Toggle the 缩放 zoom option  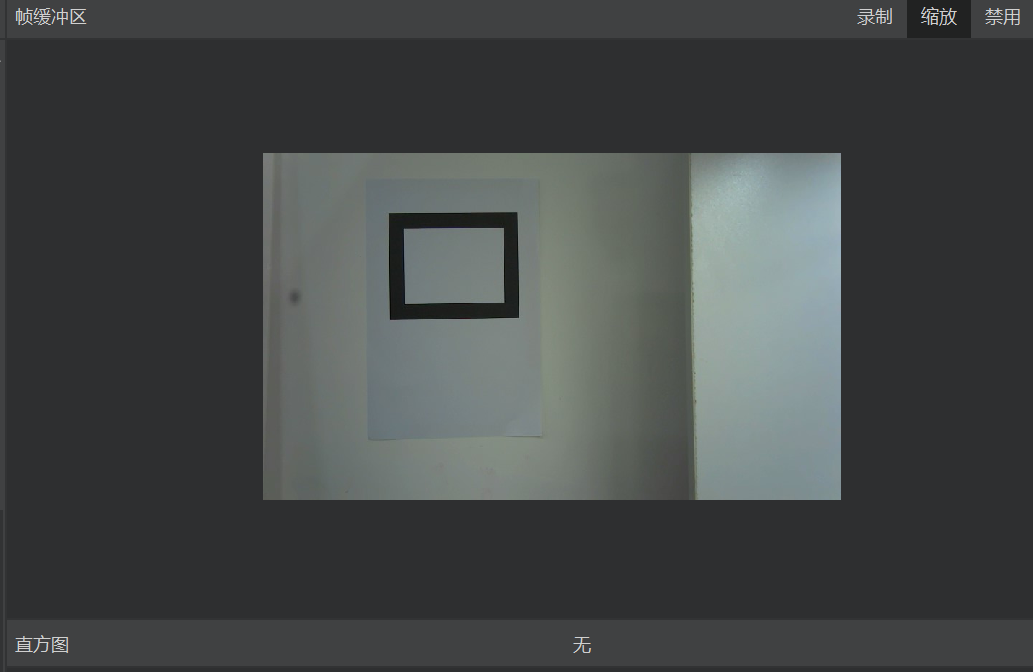pyautogui.click(x=938, y=18)
